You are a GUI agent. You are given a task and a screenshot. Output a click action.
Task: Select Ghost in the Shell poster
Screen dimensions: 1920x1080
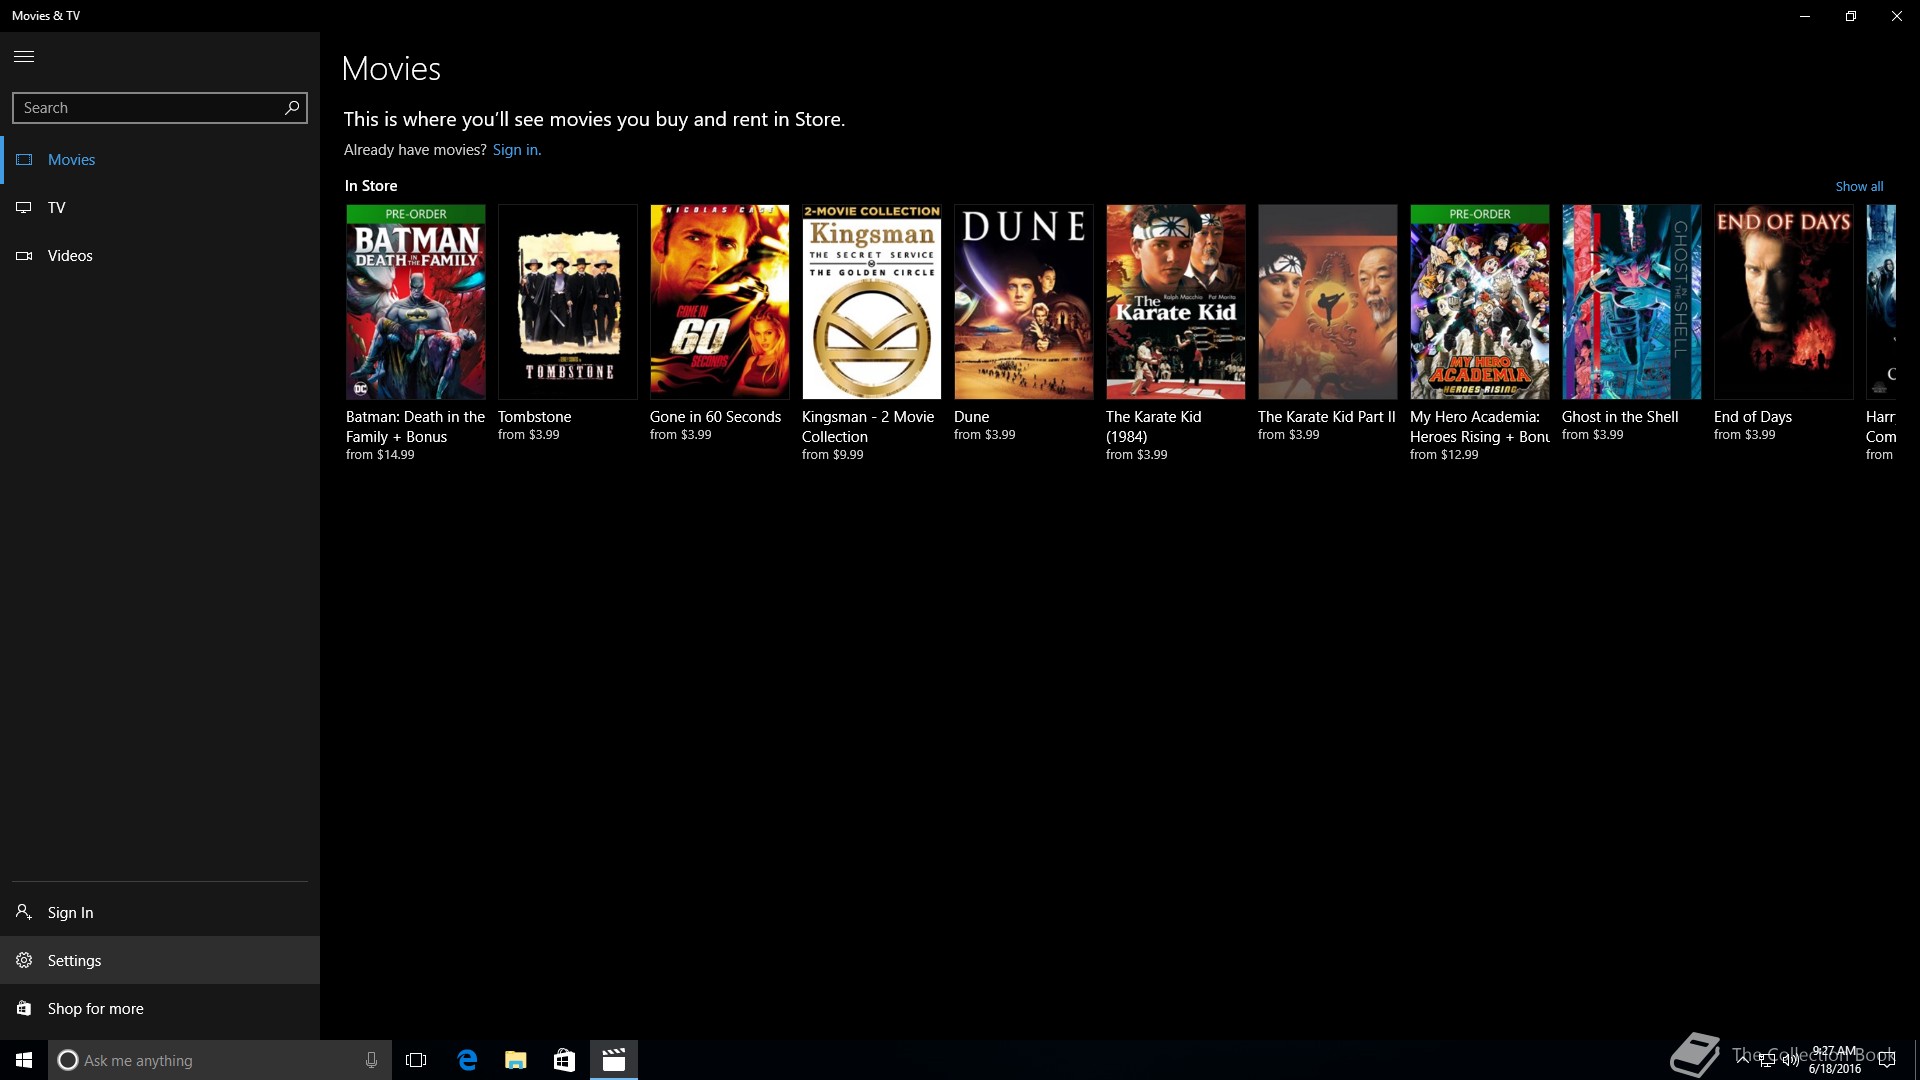pyautogui.click(x=1631, y=302)
